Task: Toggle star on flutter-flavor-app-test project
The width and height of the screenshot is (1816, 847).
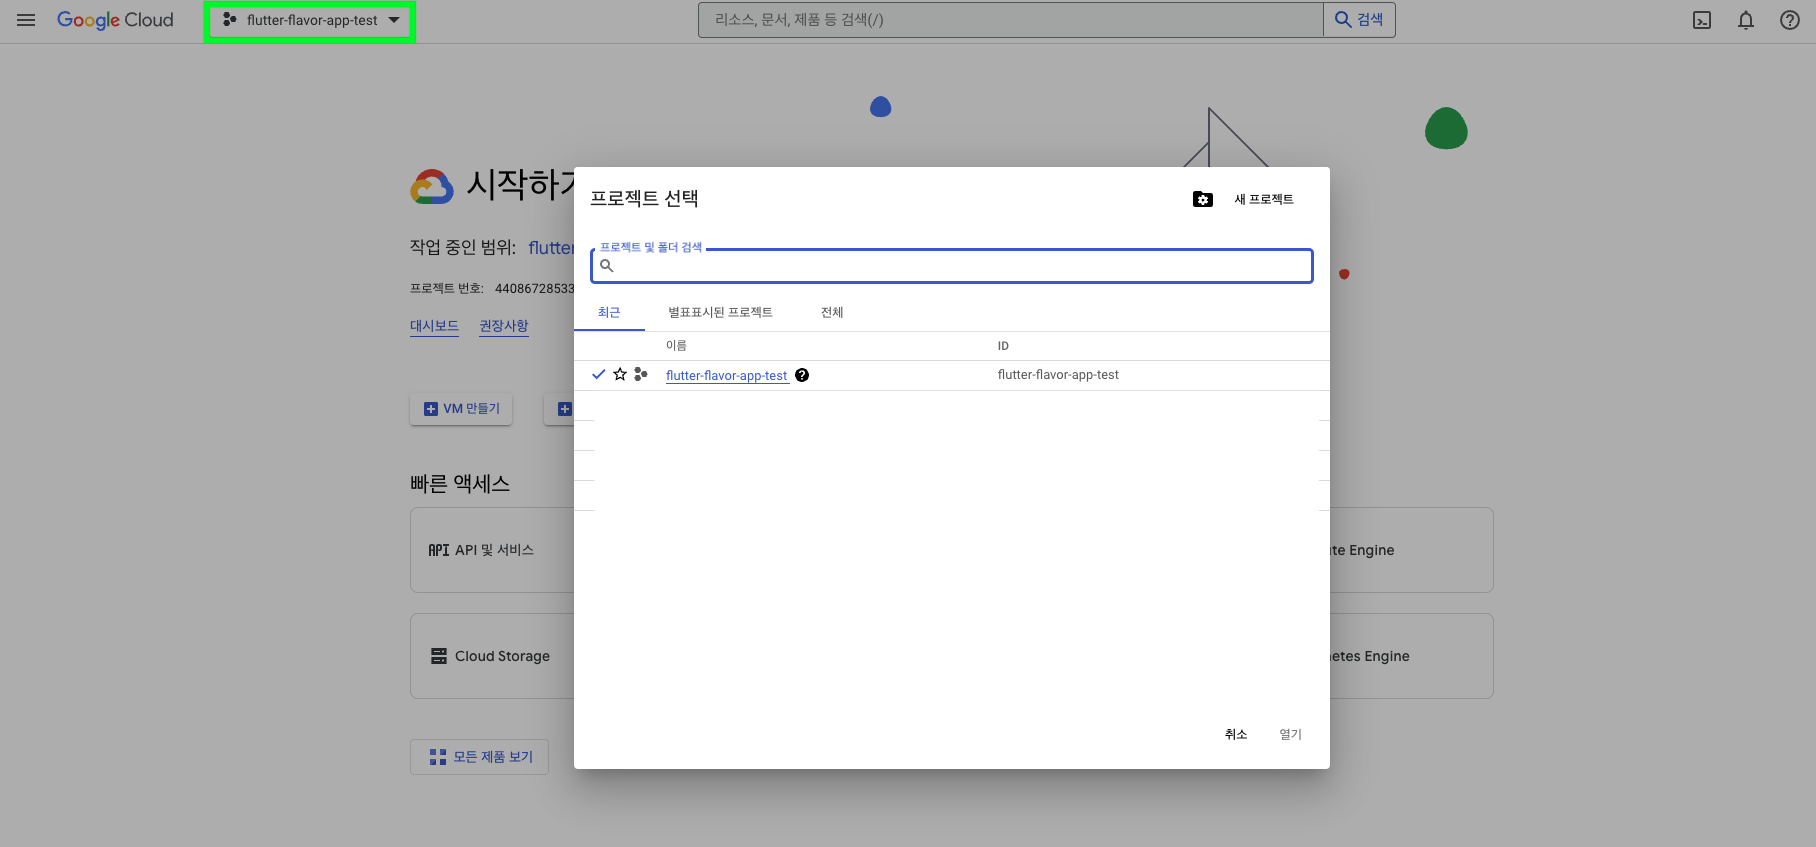Action: click(x=620, y=374)
